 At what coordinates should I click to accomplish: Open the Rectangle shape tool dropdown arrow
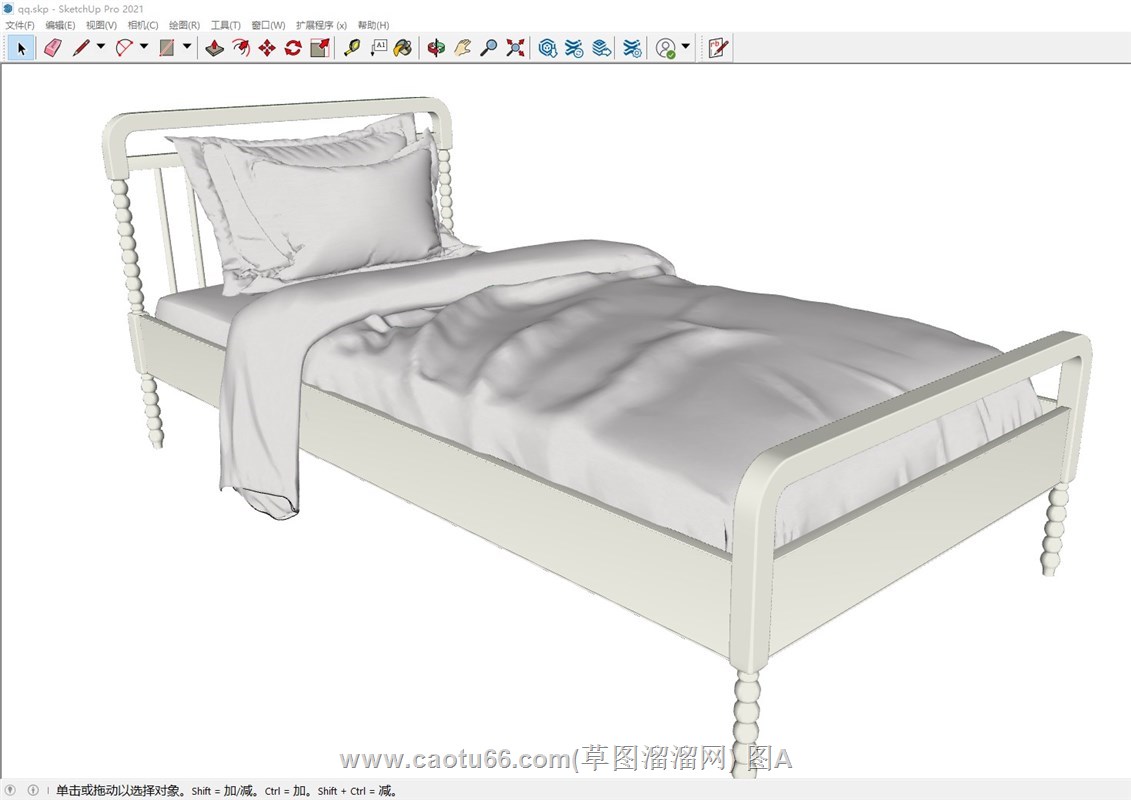(x=187, y=46)
